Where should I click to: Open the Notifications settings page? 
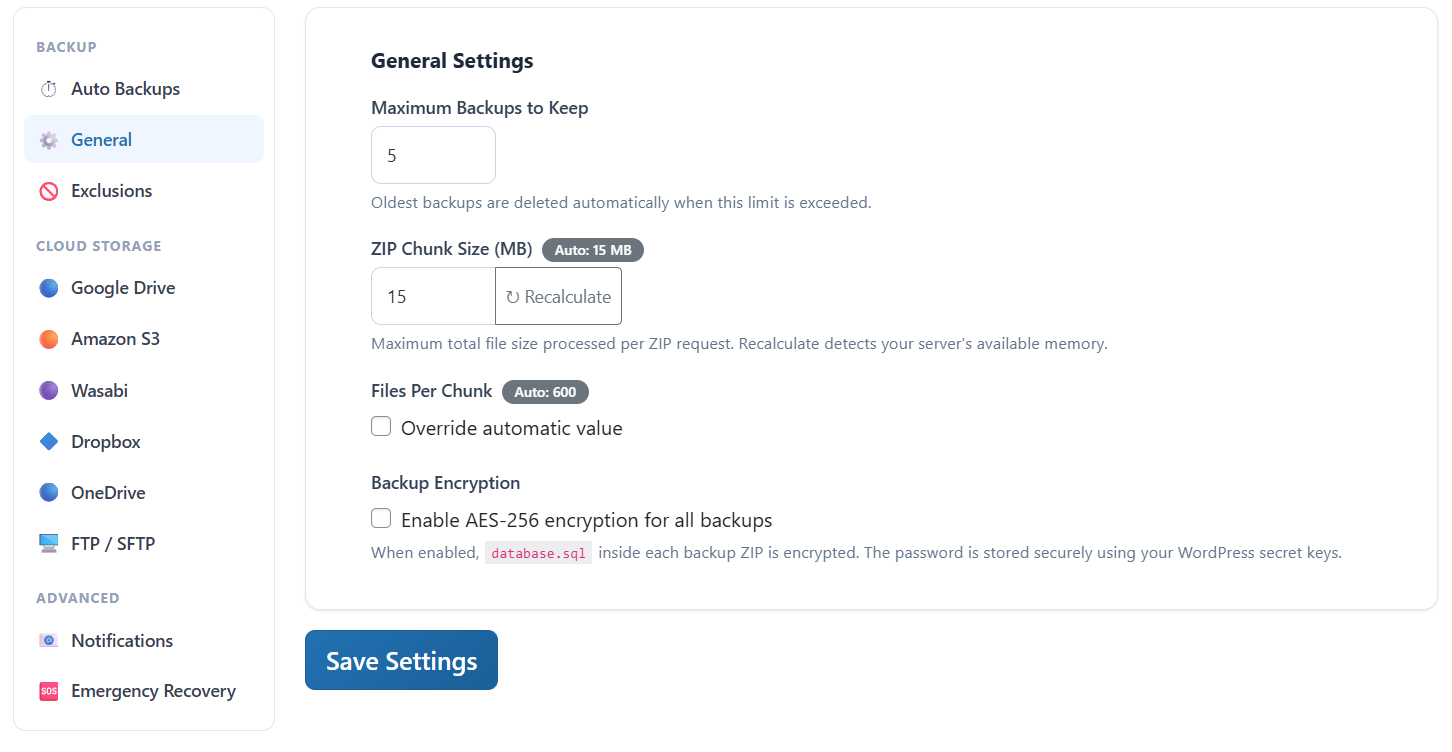[144, 641]
